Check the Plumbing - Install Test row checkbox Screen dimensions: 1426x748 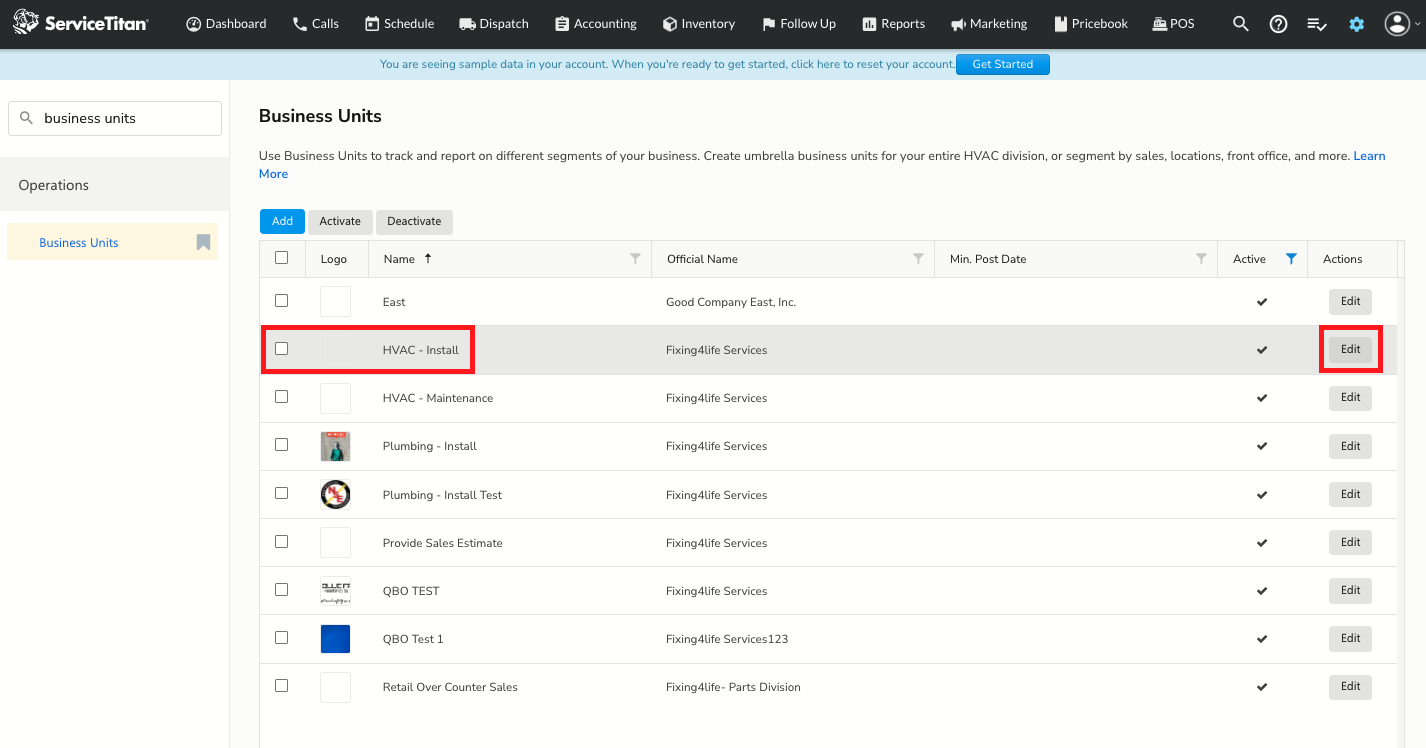(x=281, y=493)
